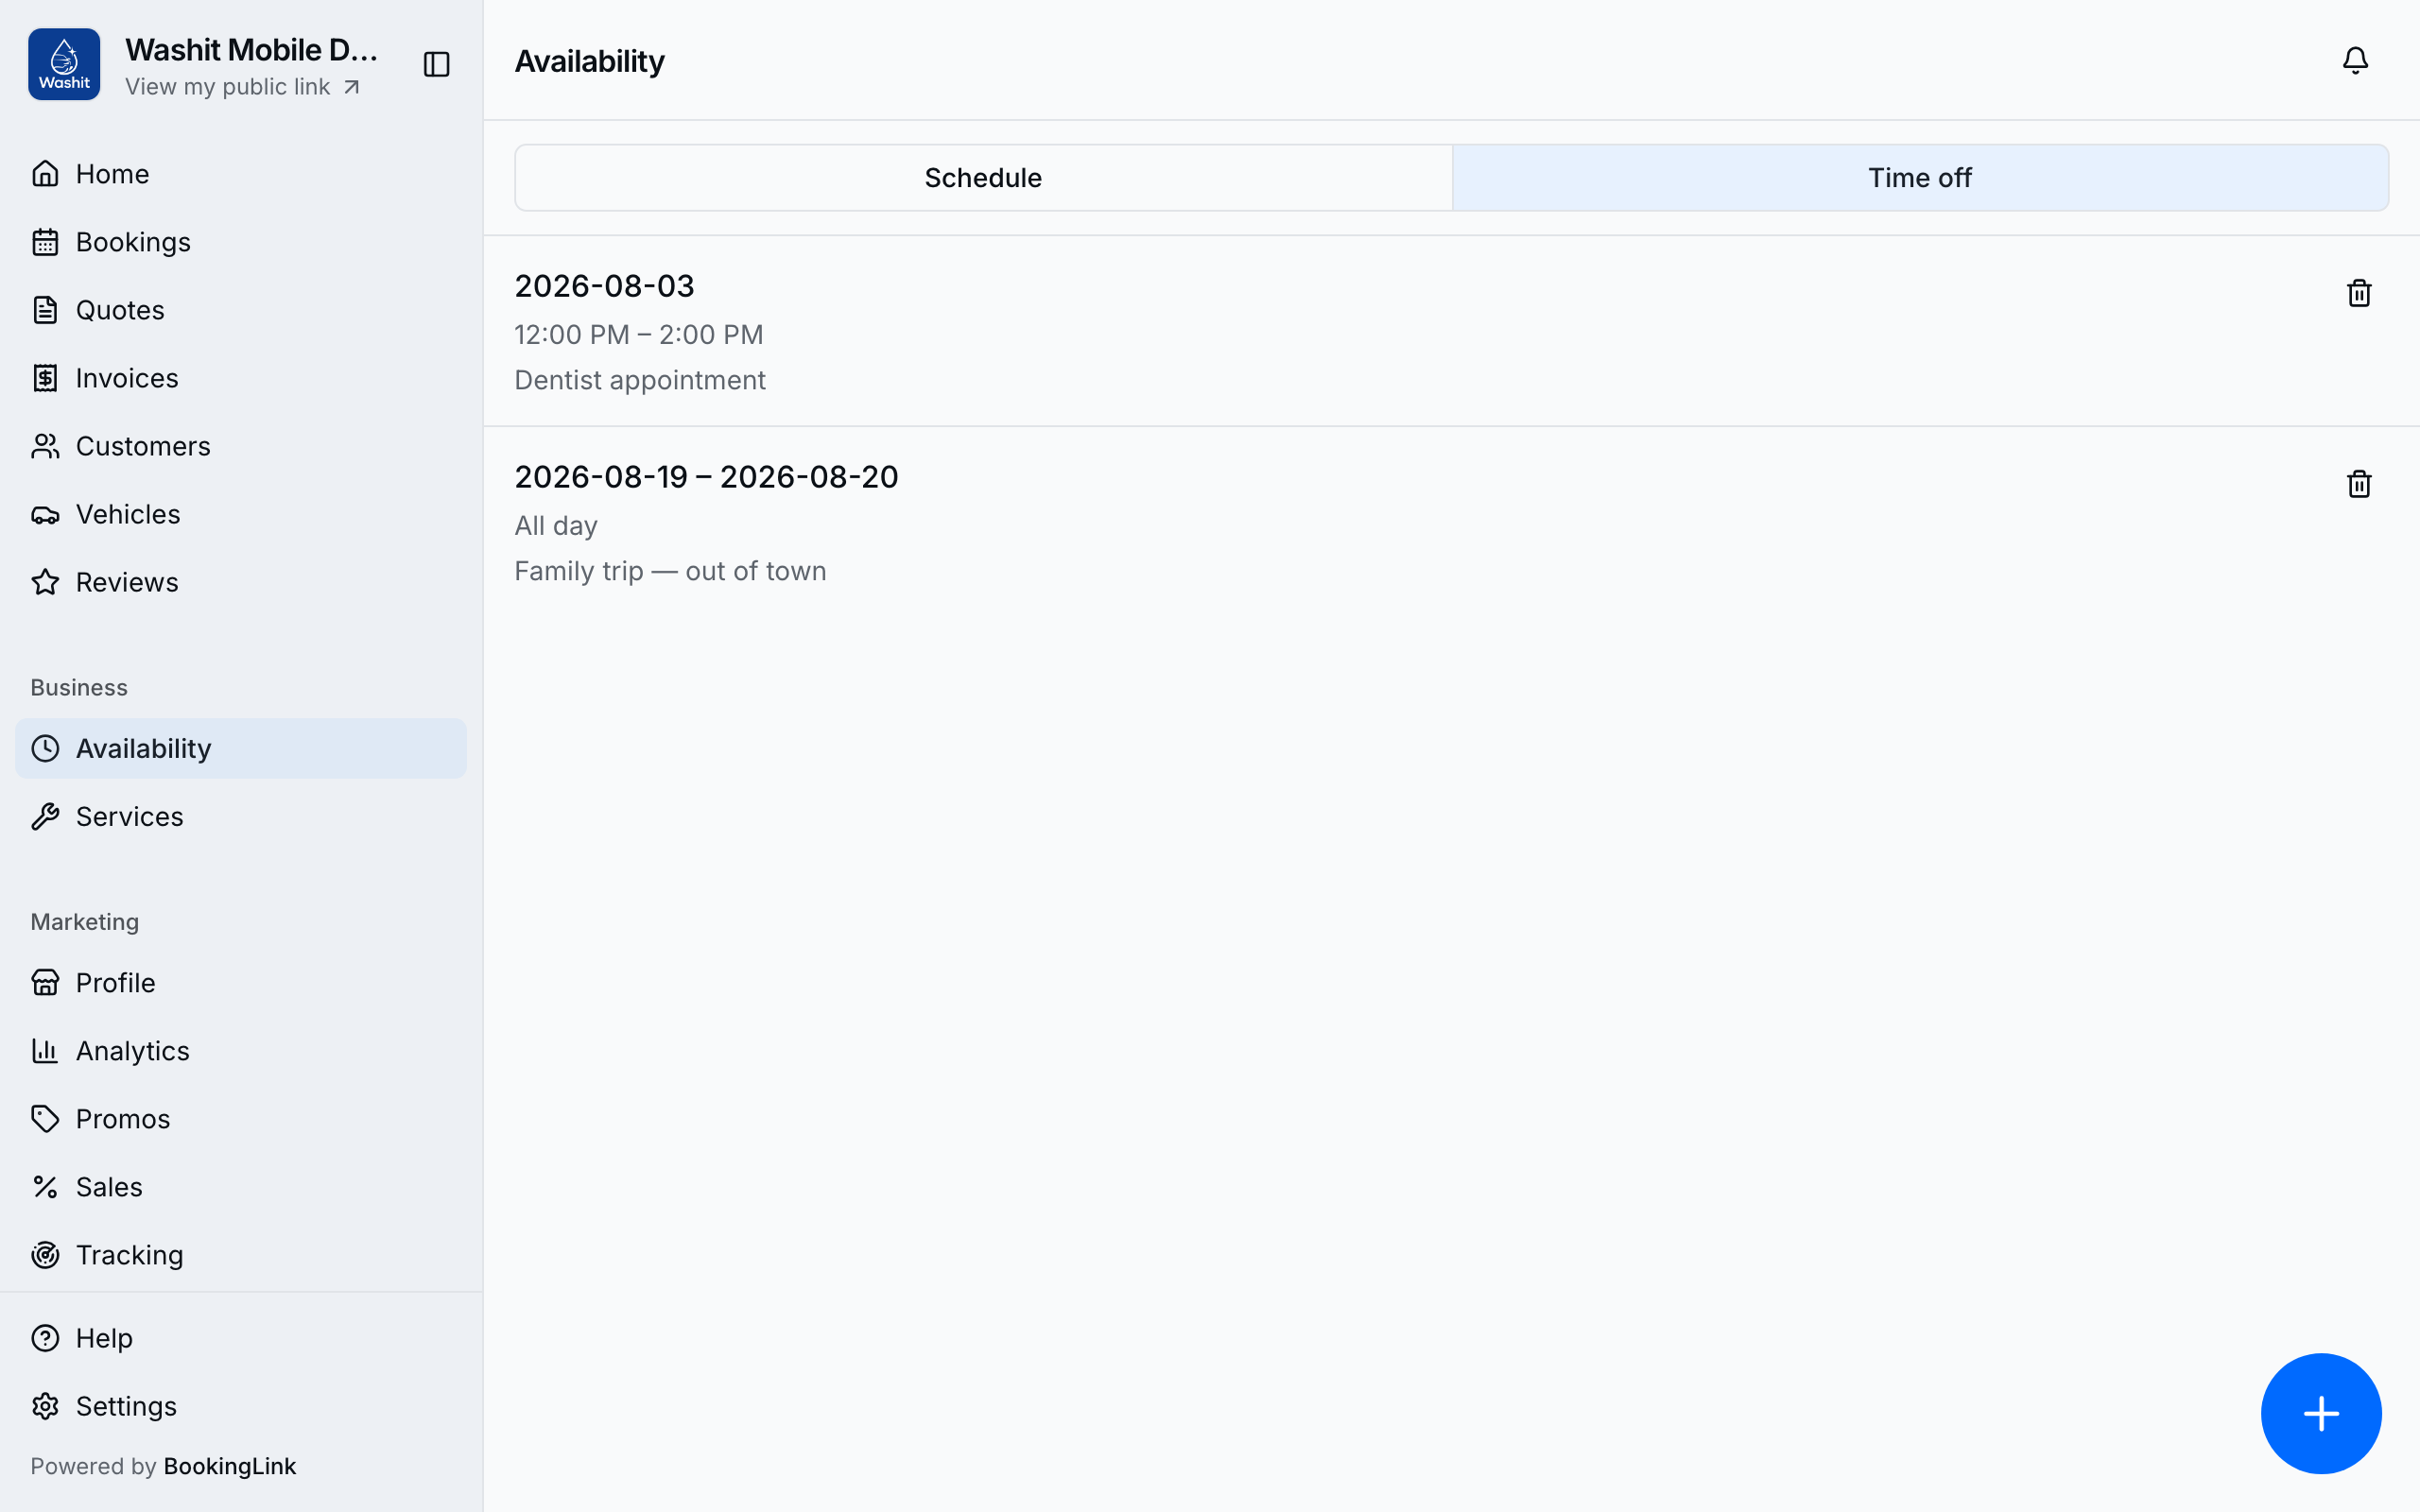Screen dimensions: 2420x1512
Task: Open the Customers section
Action: [241, 446]
